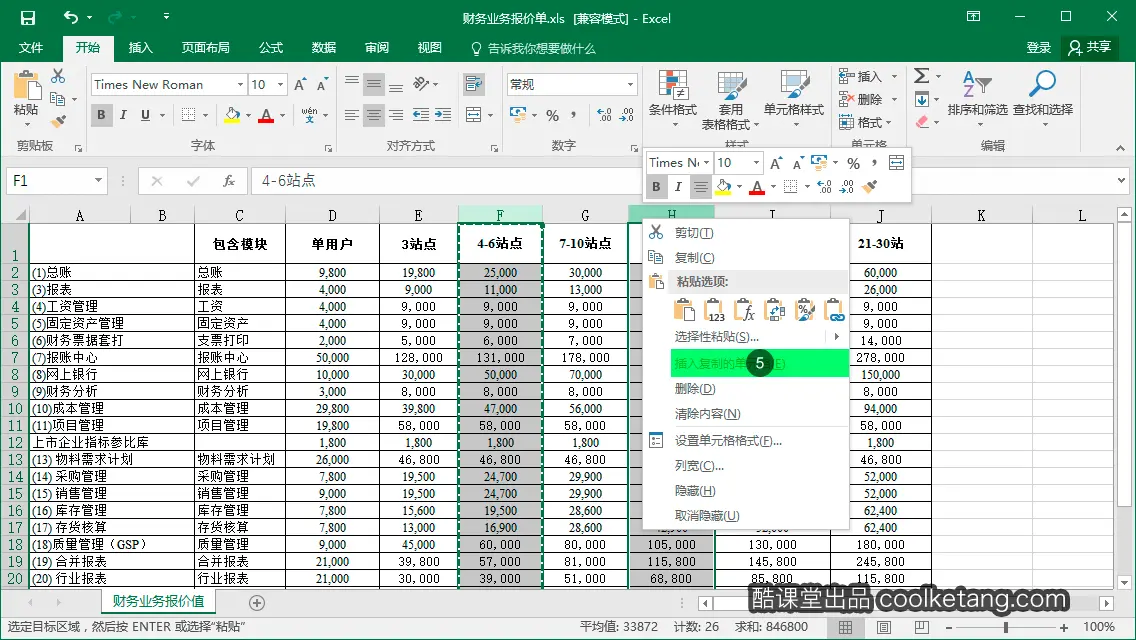The height and width of the screenshot is (640, 1136).
Task: Select the 财务业务报价值 sheet tab
Action: pyautogui.click(x=159, y=602)
